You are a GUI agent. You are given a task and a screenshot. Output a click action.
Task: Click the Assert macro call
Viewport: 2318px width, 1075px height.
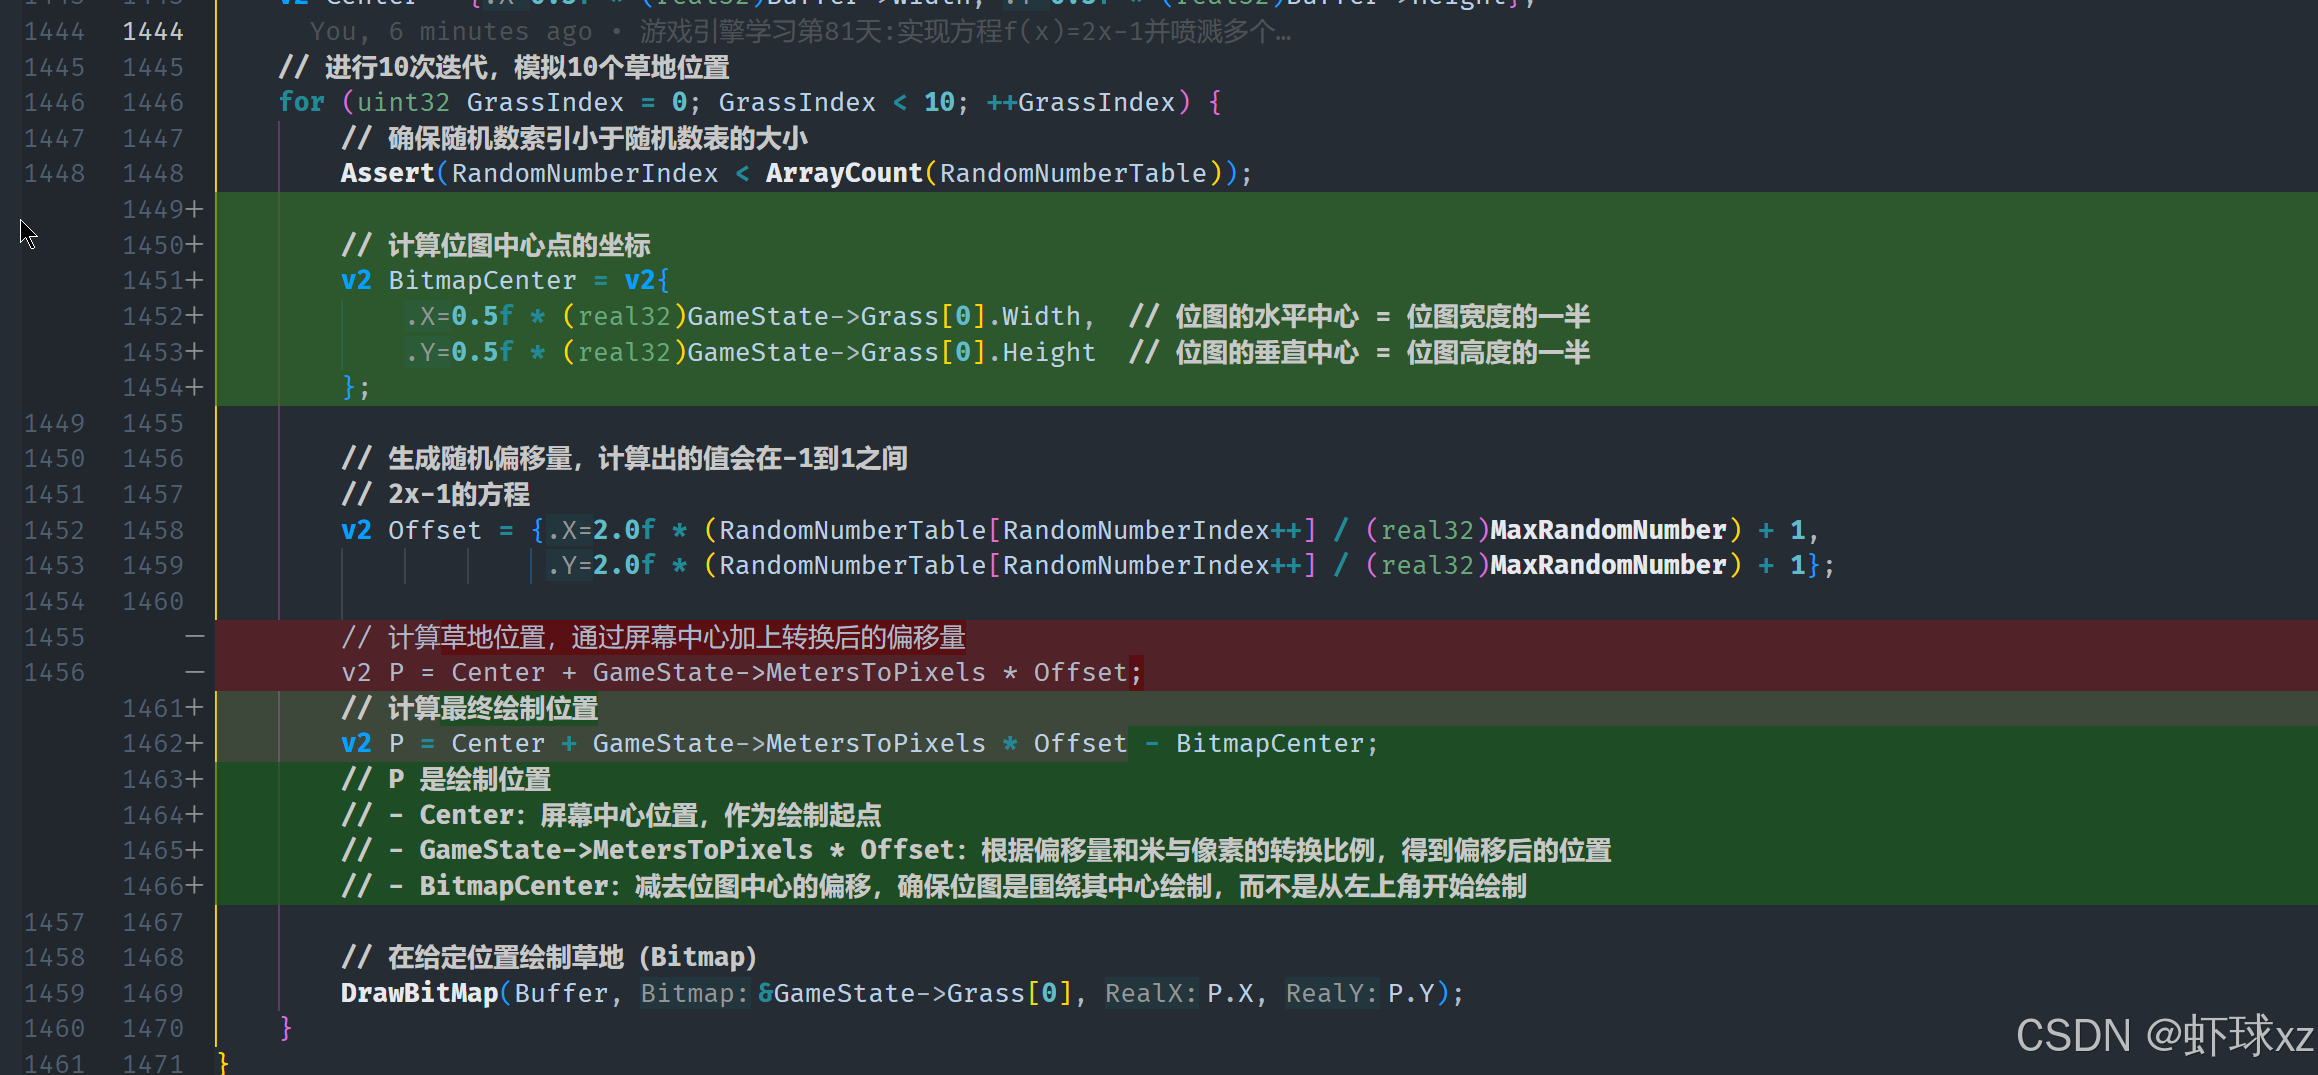(x=387, y=173)
